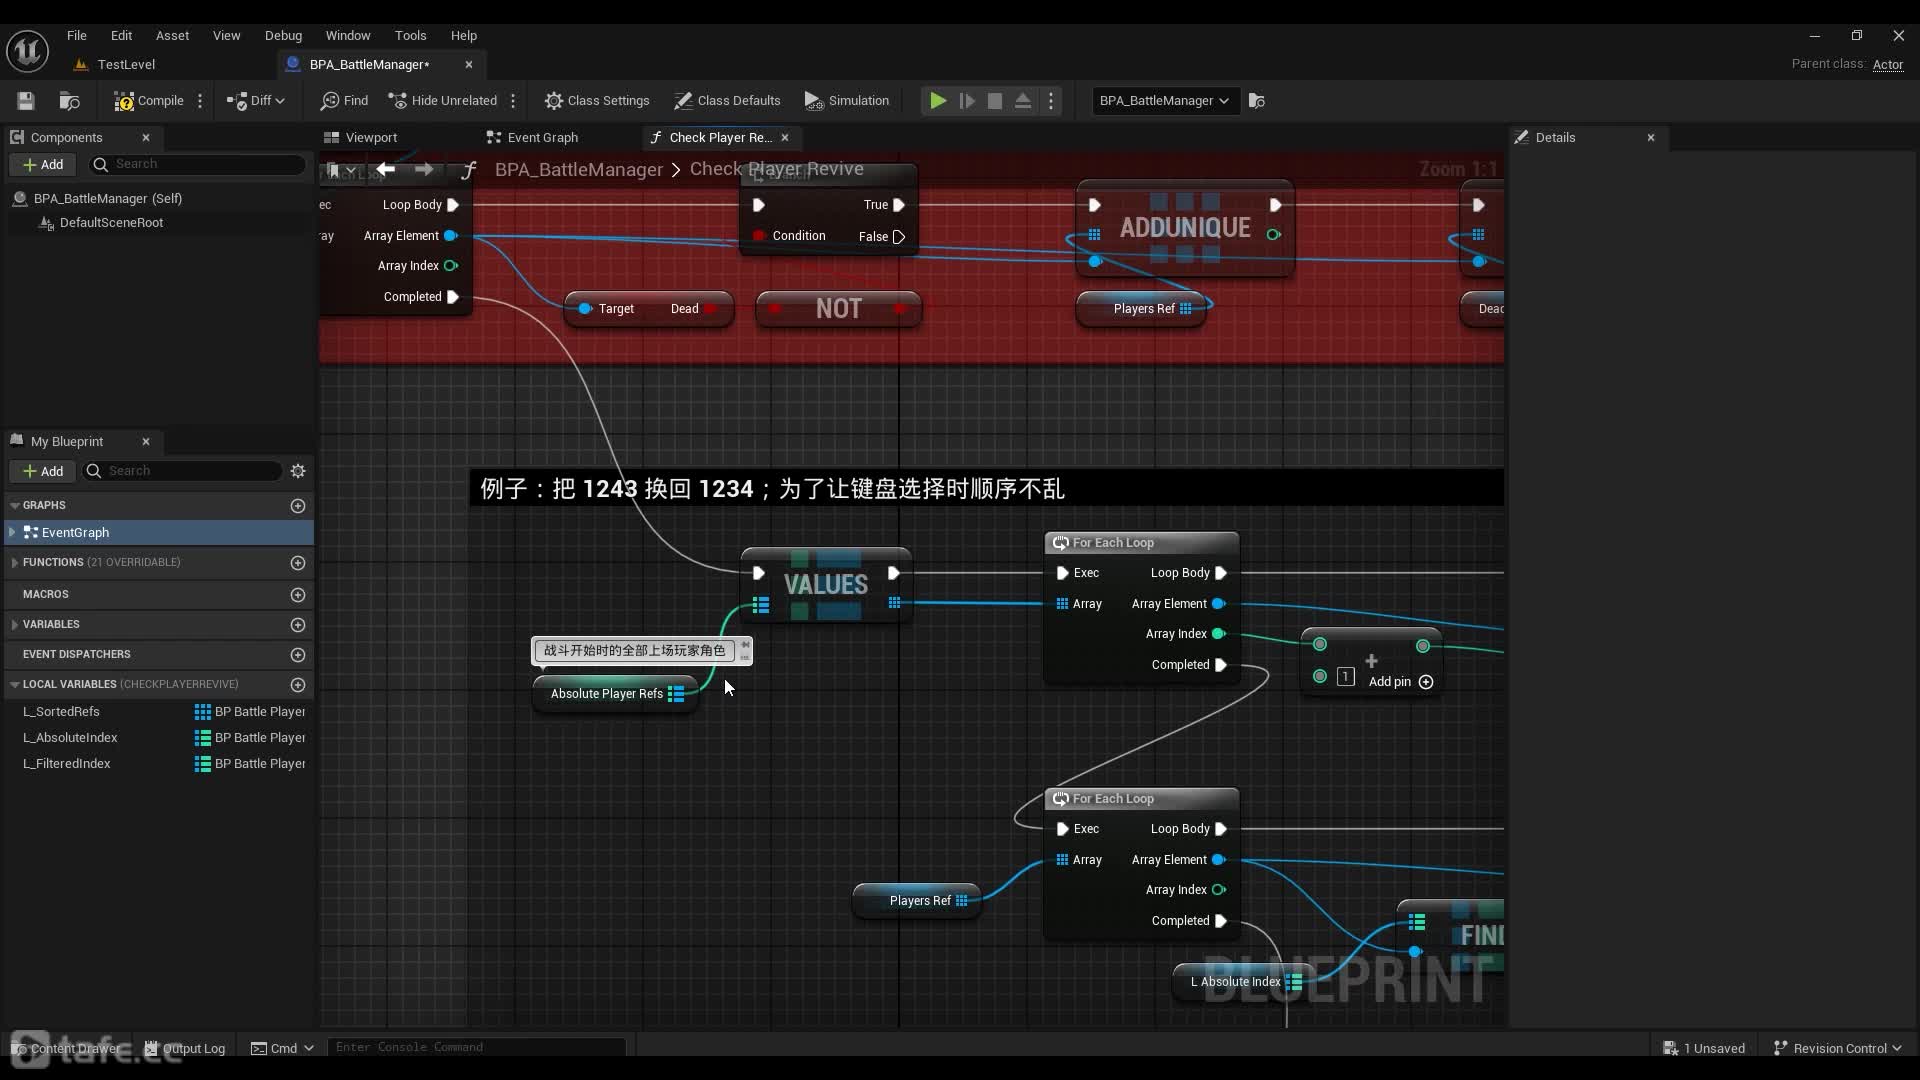The image size is (1920, 1080).
Task: Open play mode options dots
Action: [x=1051, y=100]
